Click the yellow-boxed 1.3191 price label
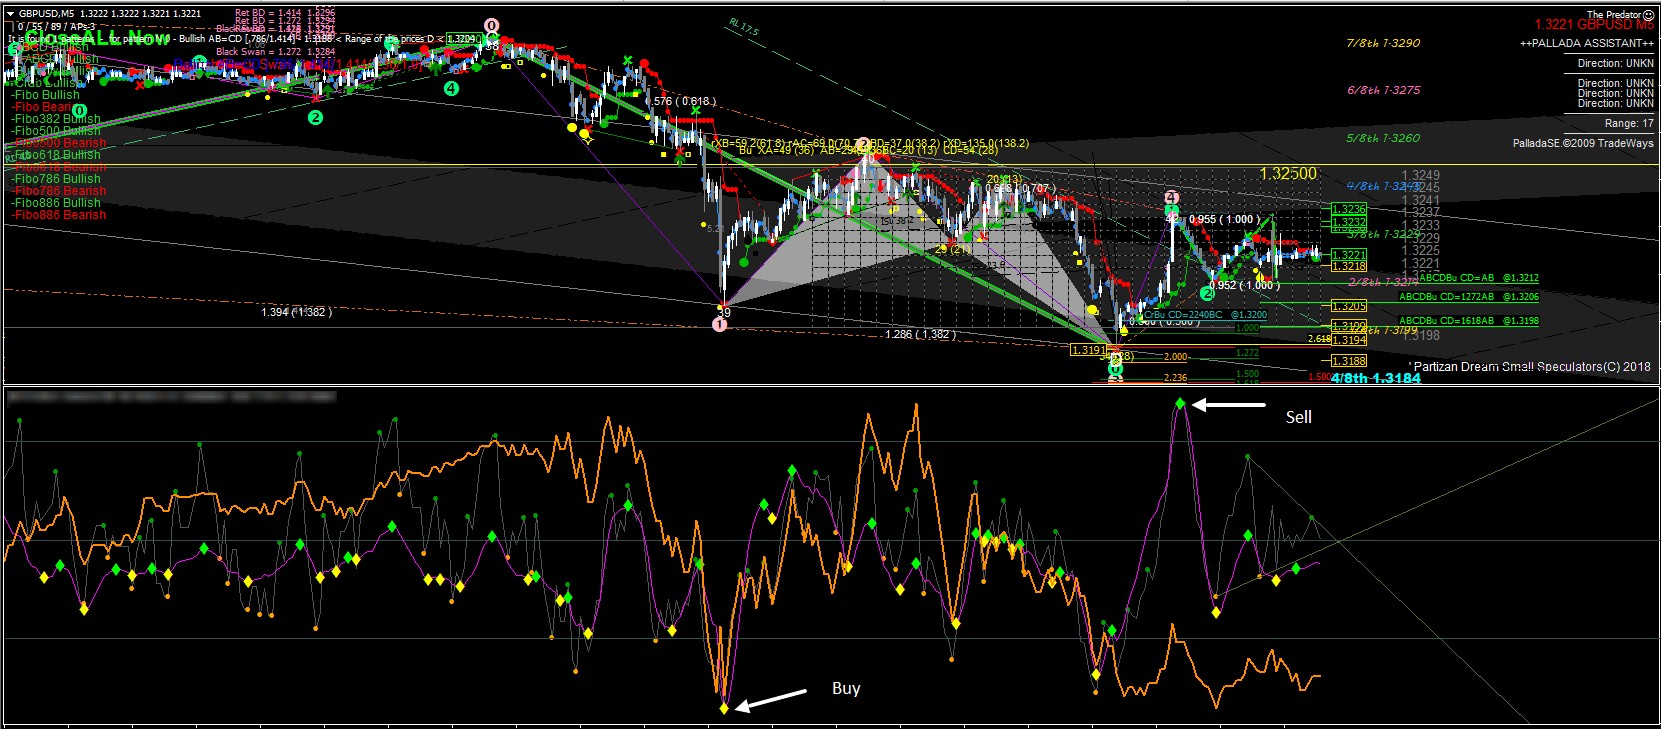 click(x=1088, y=351)
